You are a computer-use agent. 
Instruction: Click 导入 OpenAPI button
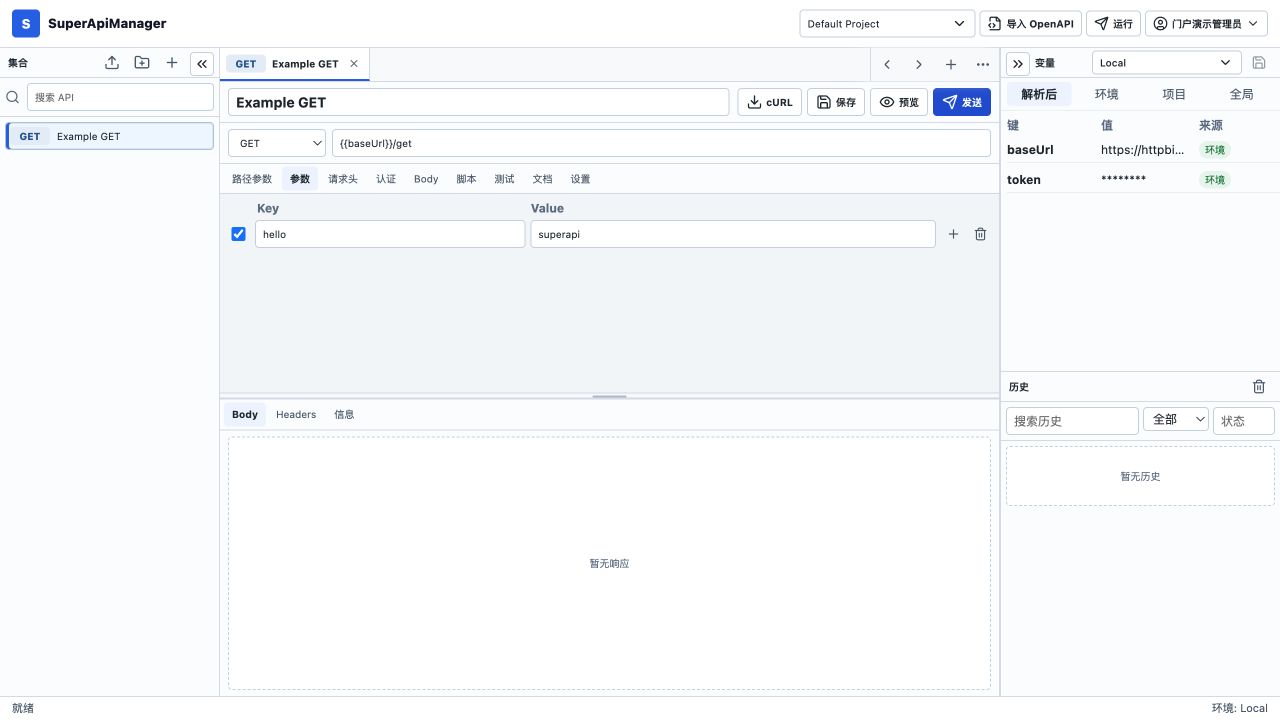coord(1031,23)
